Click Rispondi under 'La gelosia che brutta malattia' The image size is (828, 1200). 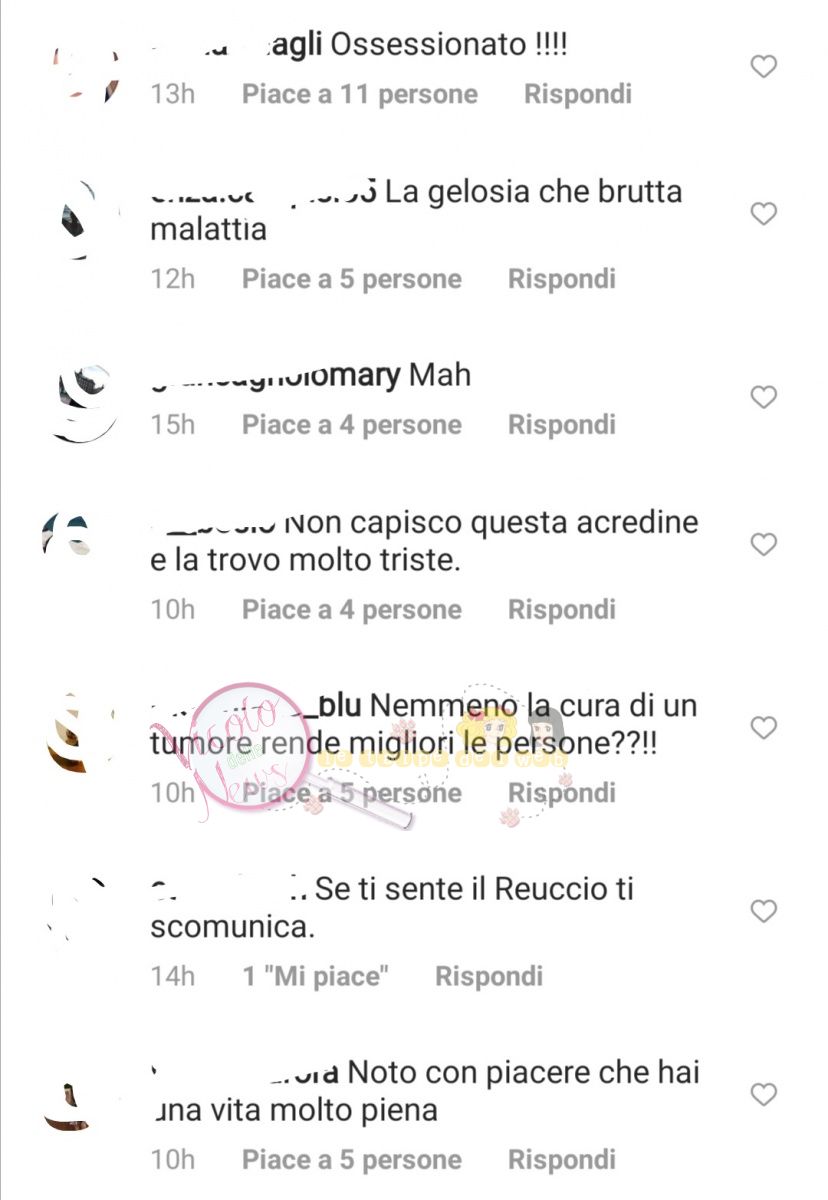coord(562,278)
